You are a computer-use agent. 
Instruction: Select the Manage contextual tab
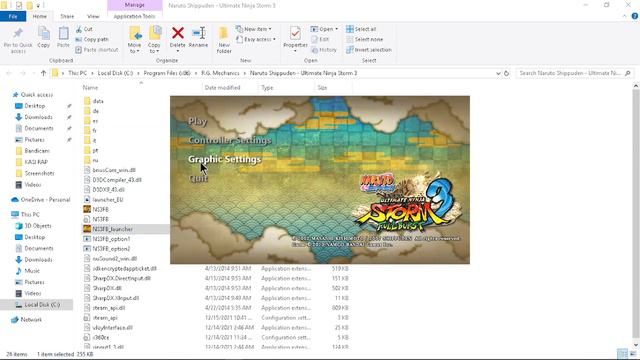pos(135,5)
